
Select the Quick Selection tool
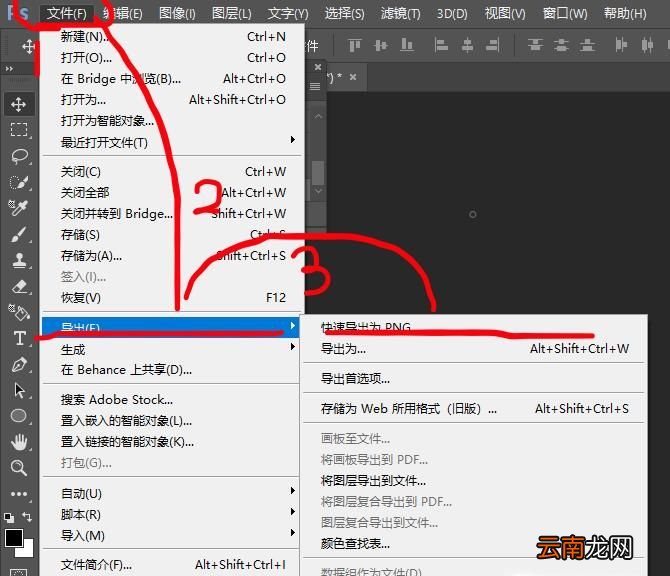click(x=18, y=182)
